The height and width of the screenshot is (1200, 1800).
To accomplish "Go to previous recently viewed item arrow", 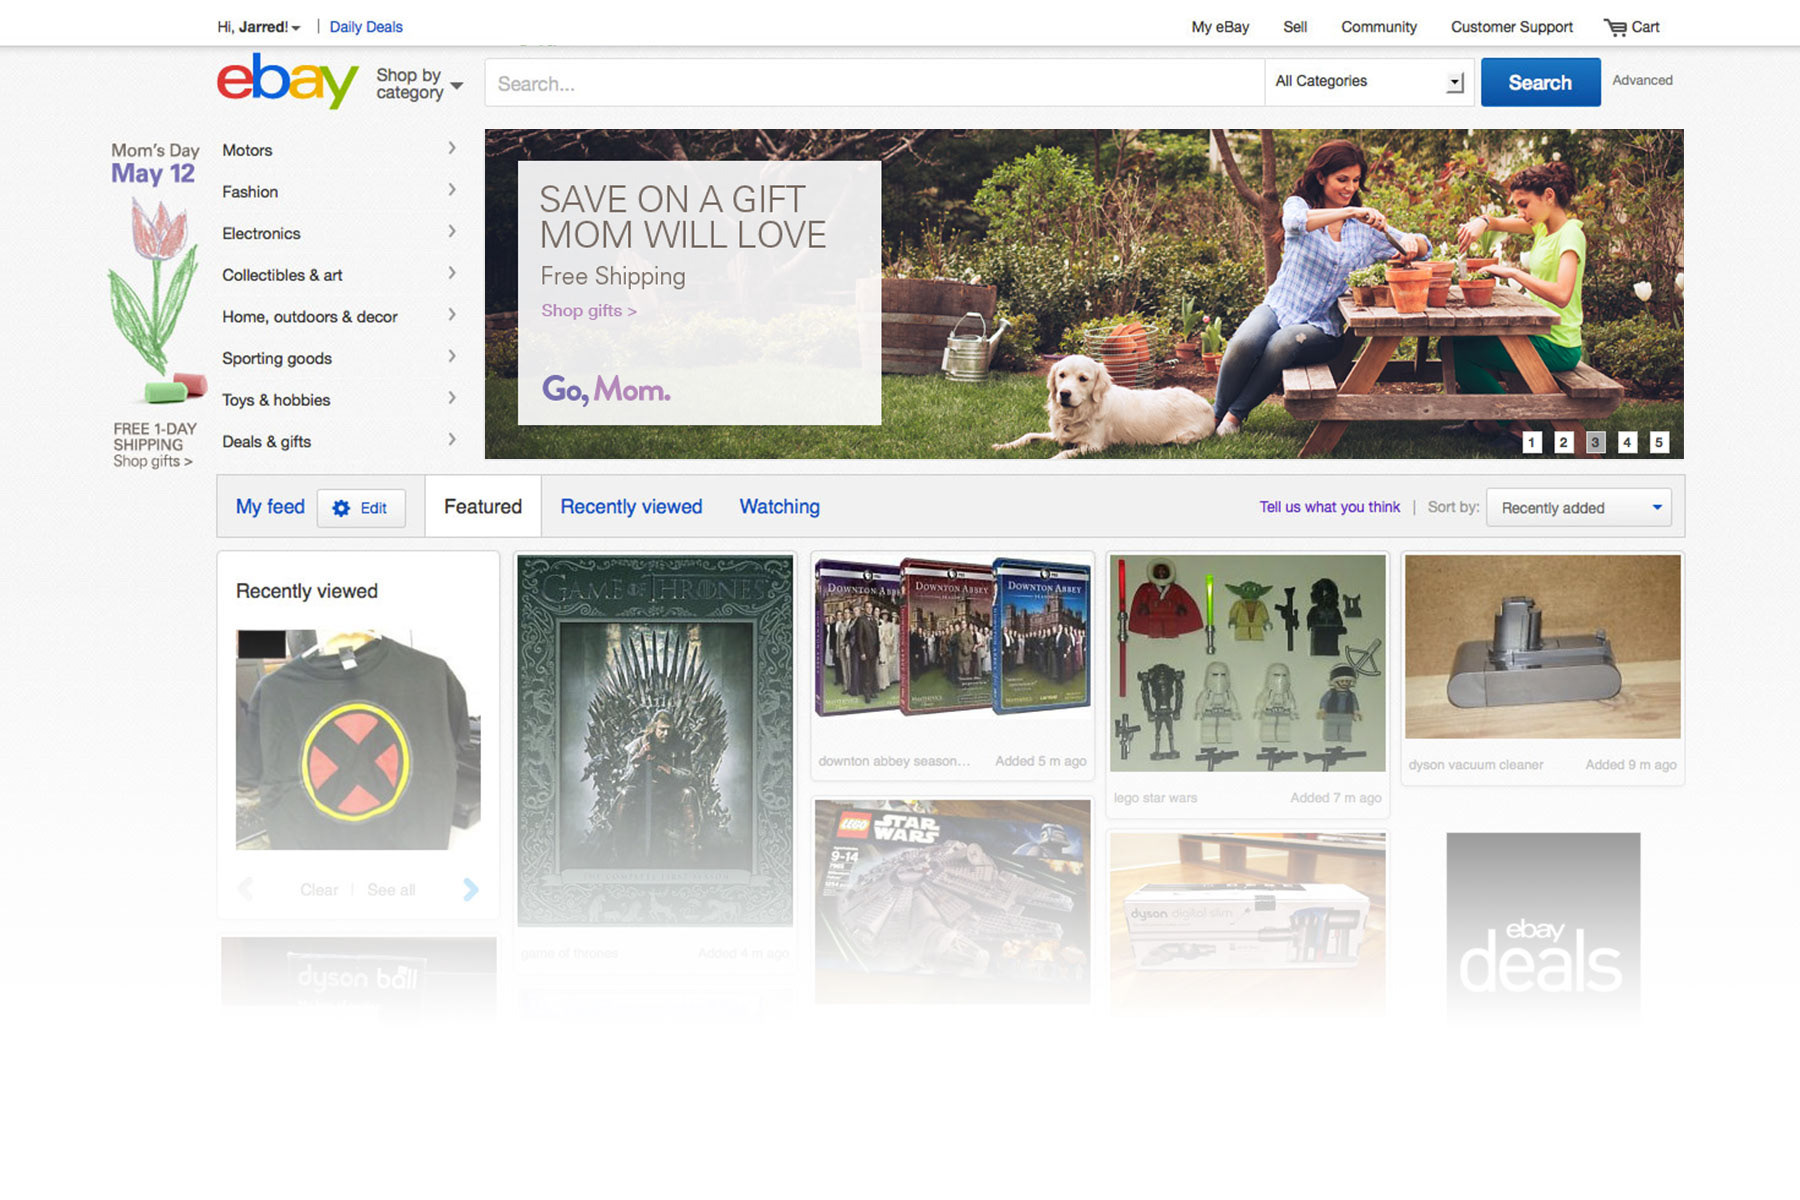I will 245,889.
